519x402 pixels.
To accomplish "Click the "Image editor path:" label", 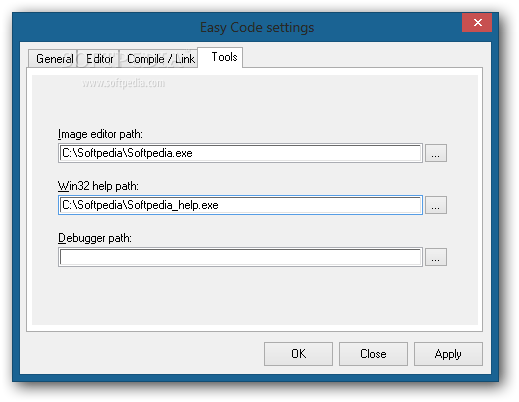I will [100, 134].
